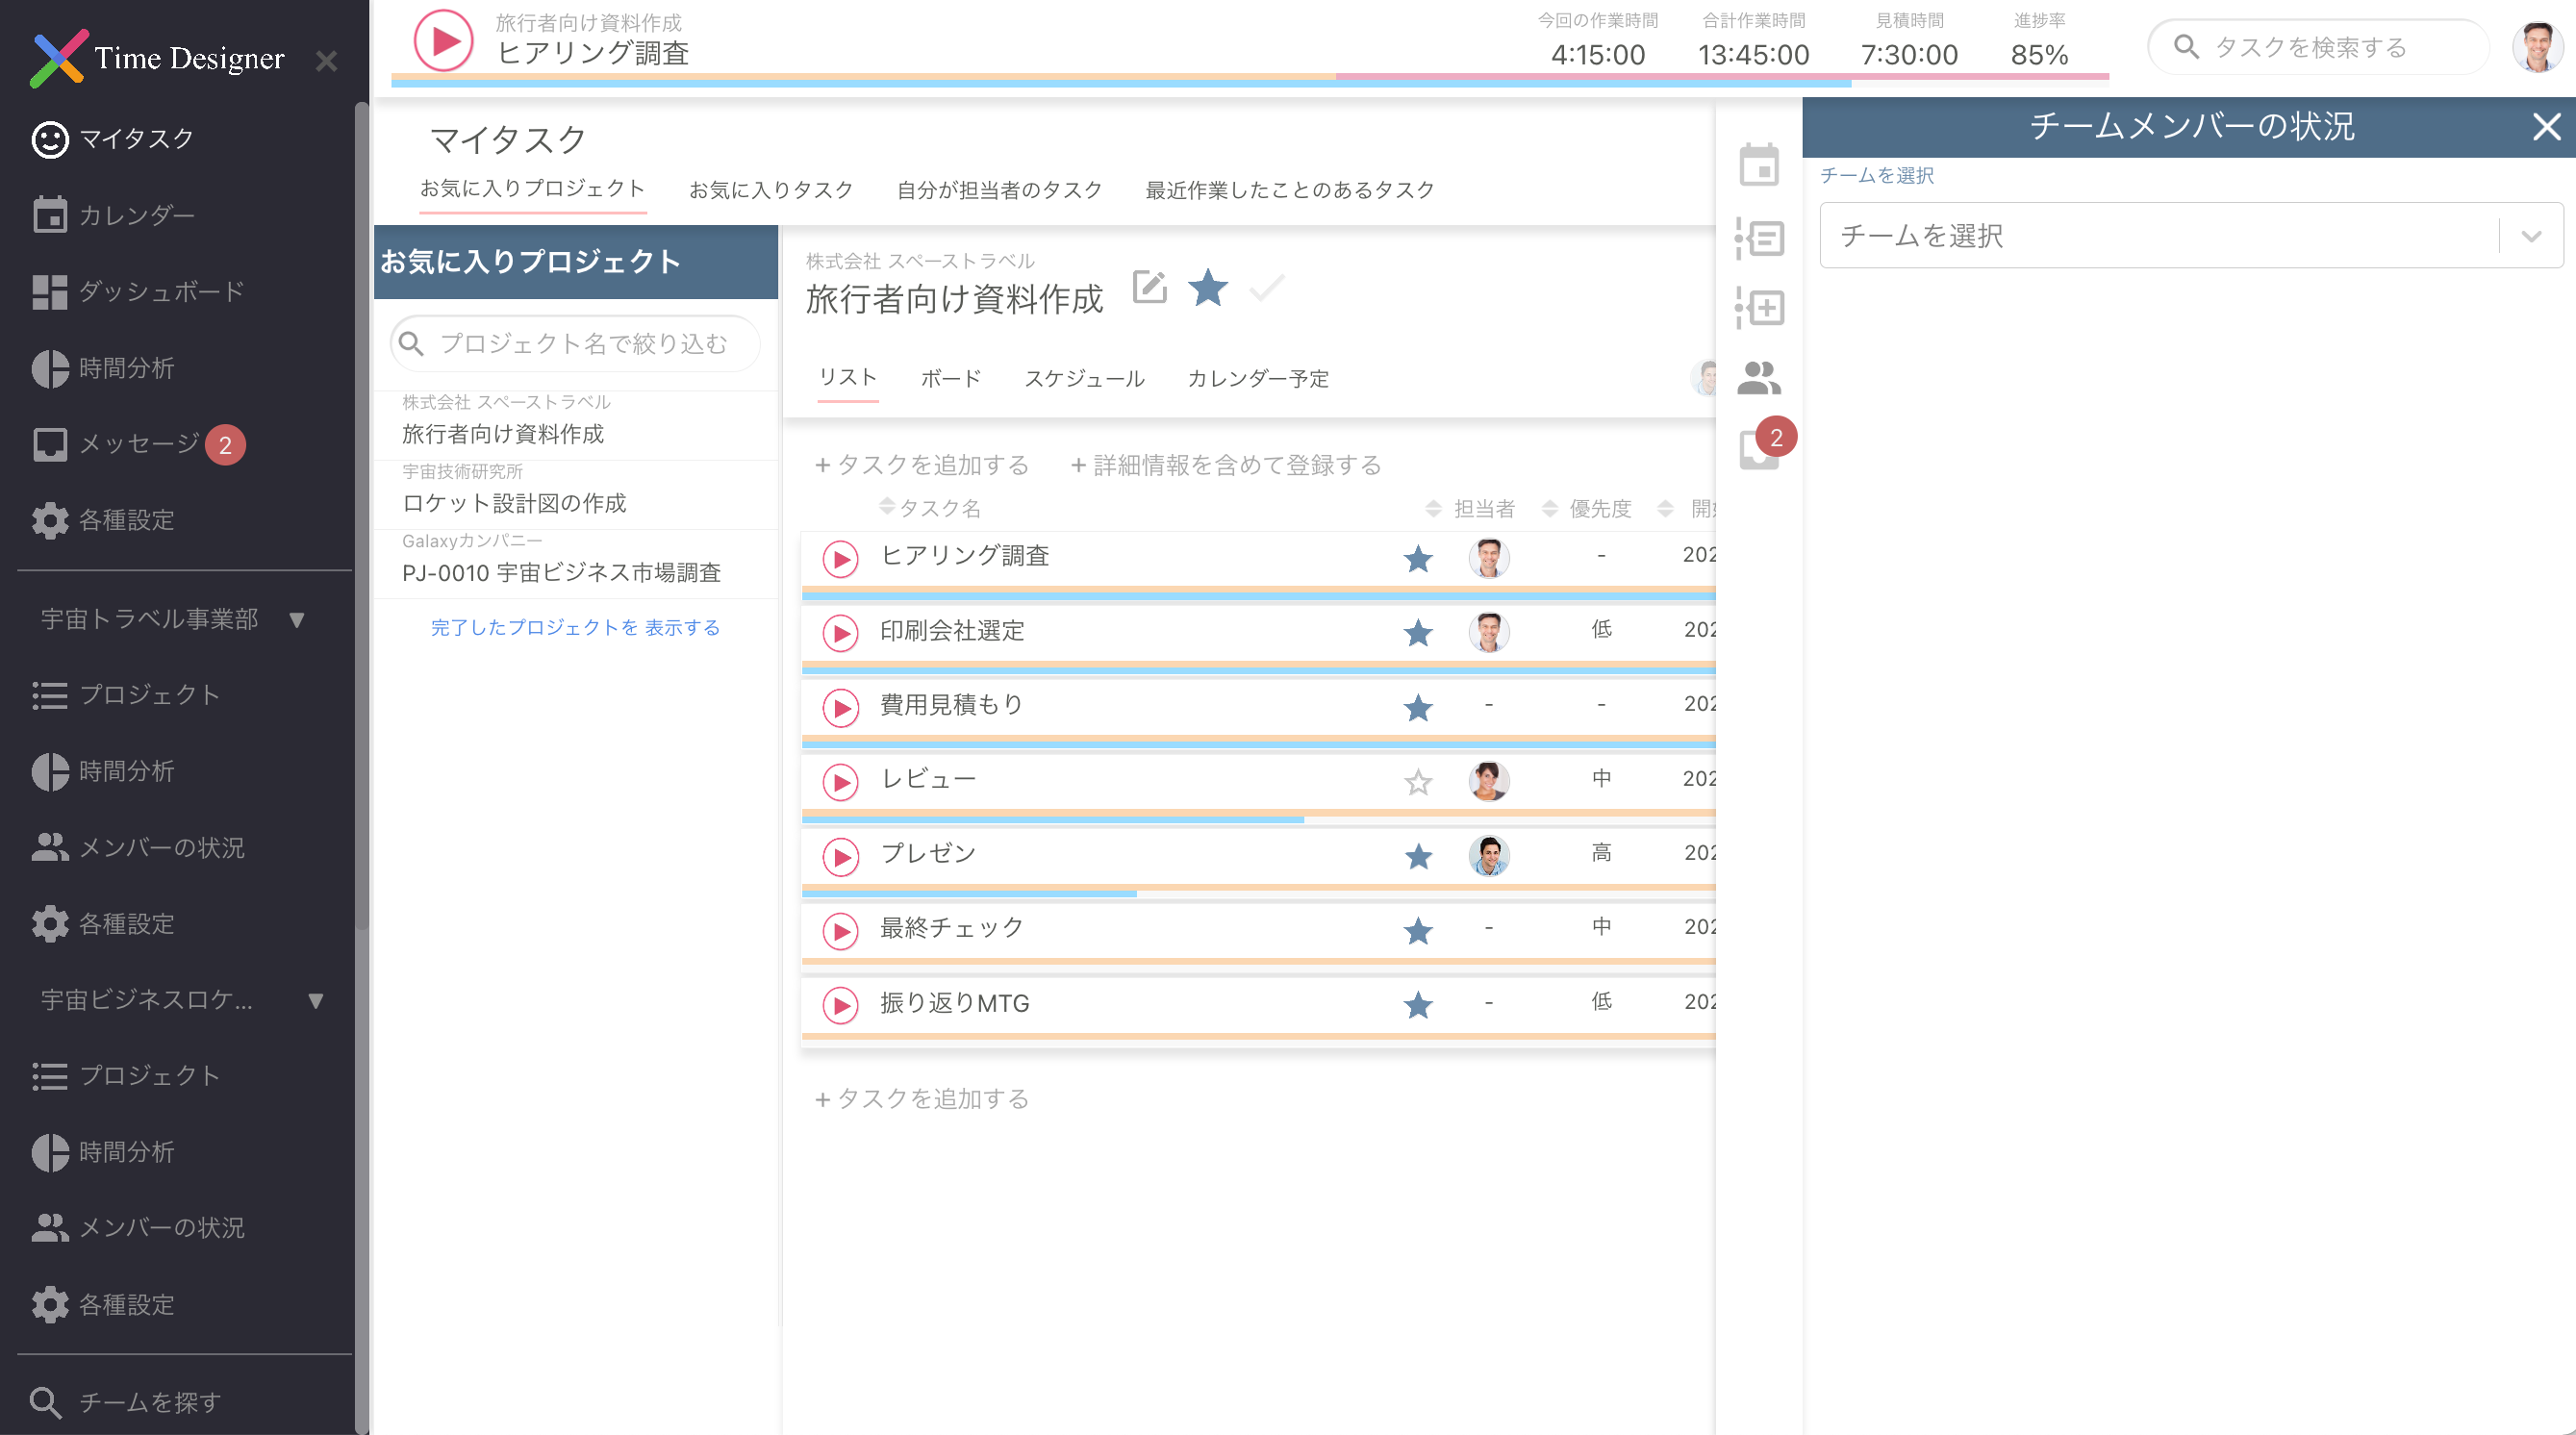Open the team members panel icon

[x=1761, y=379]
